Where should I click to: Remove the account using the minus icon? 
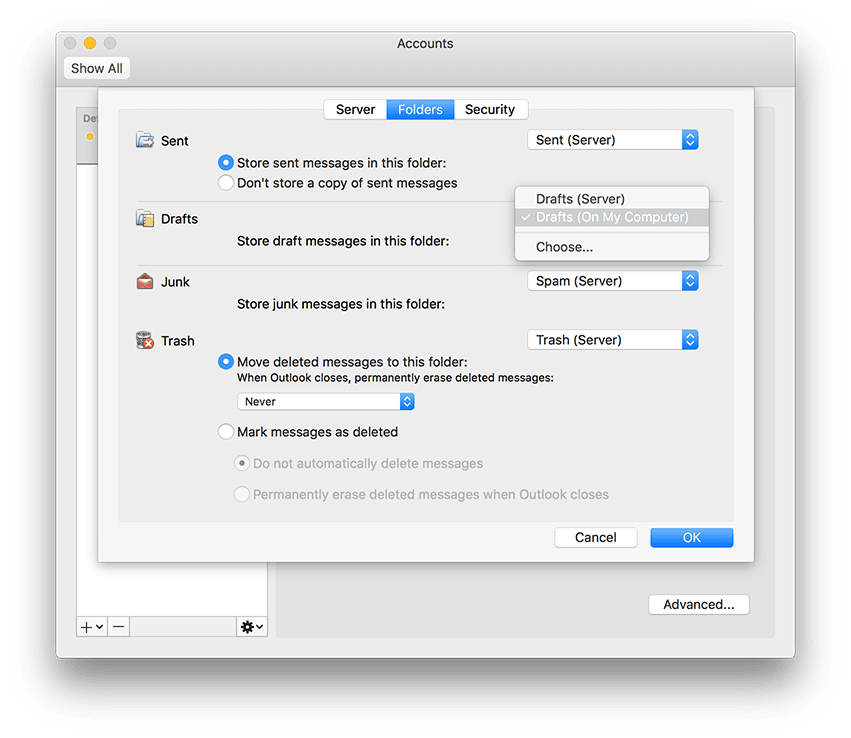coord(118,626)
